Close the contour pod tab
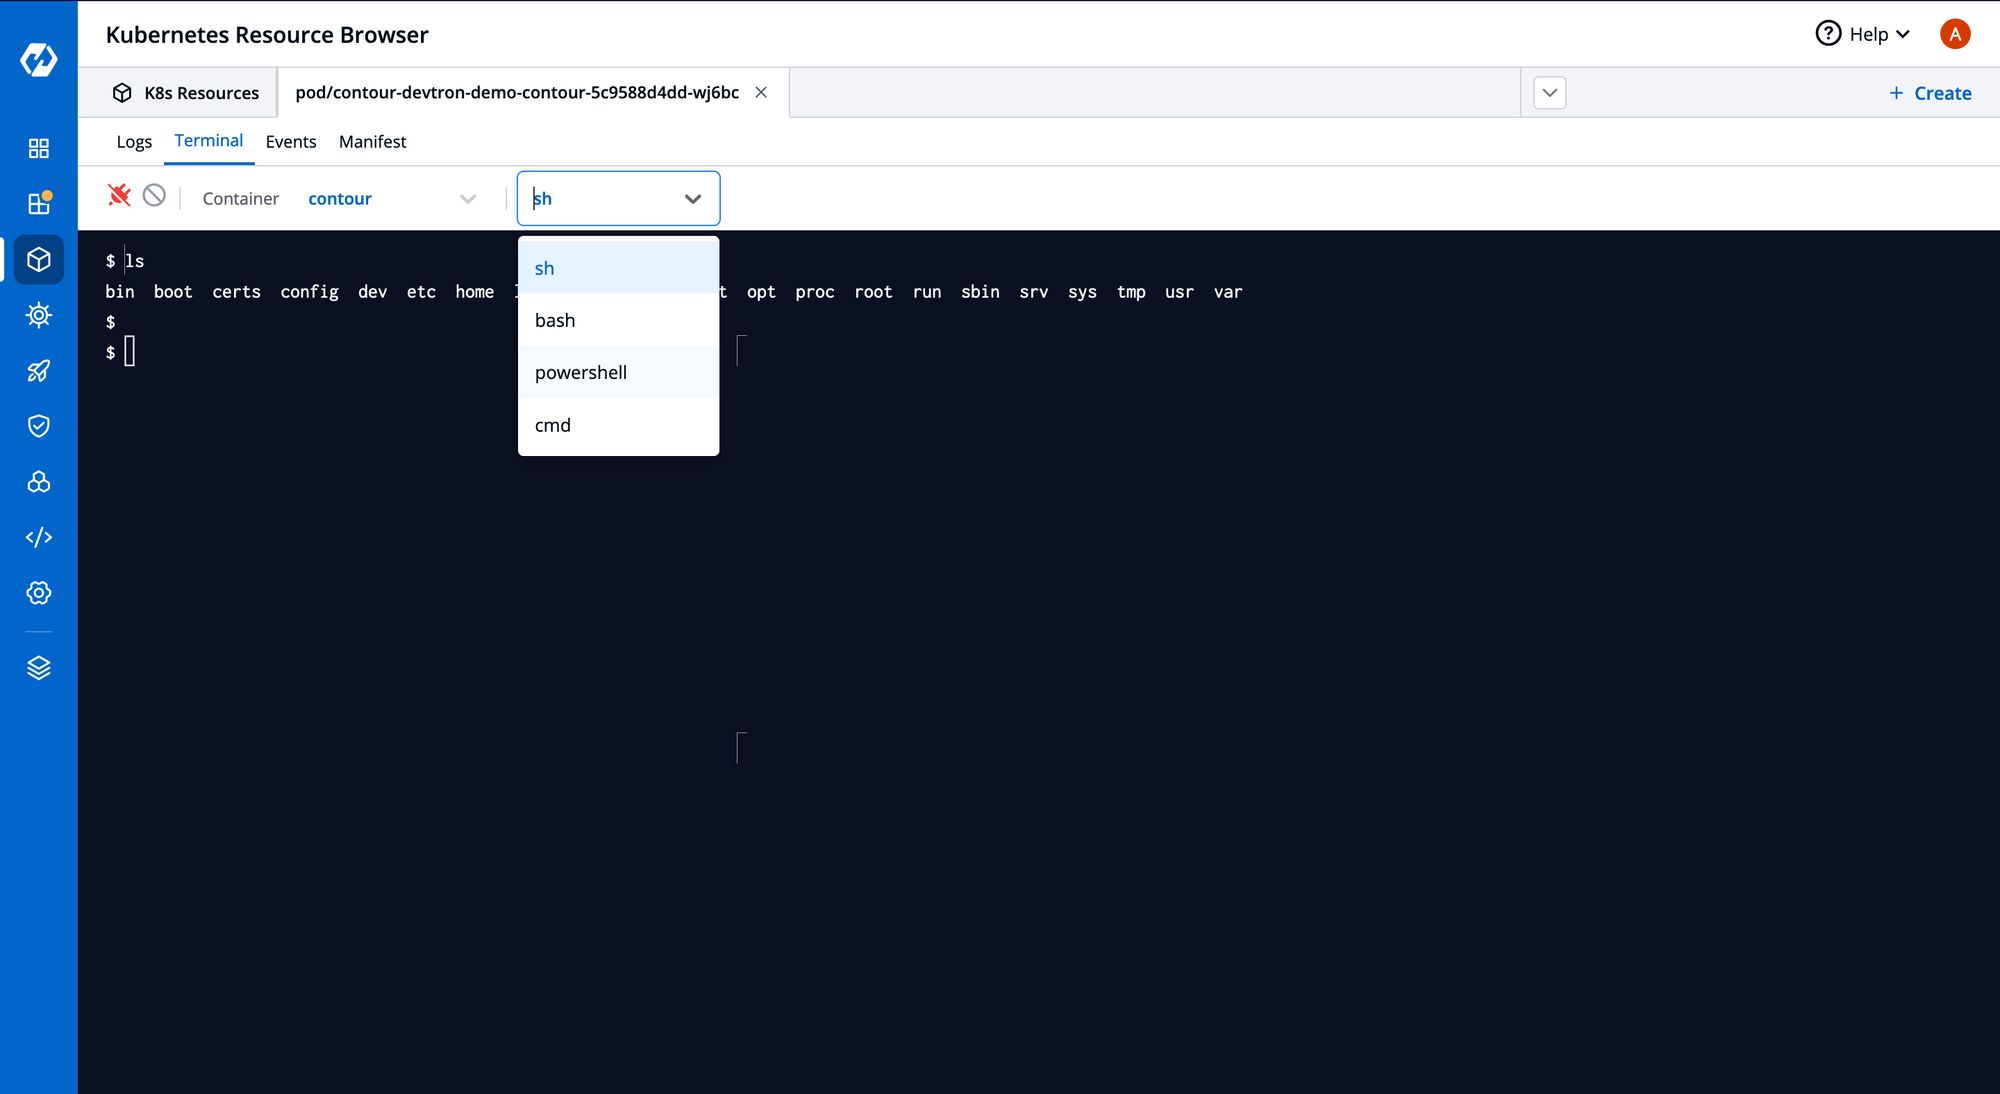Screen dimensions: 2000x1094 761,92
